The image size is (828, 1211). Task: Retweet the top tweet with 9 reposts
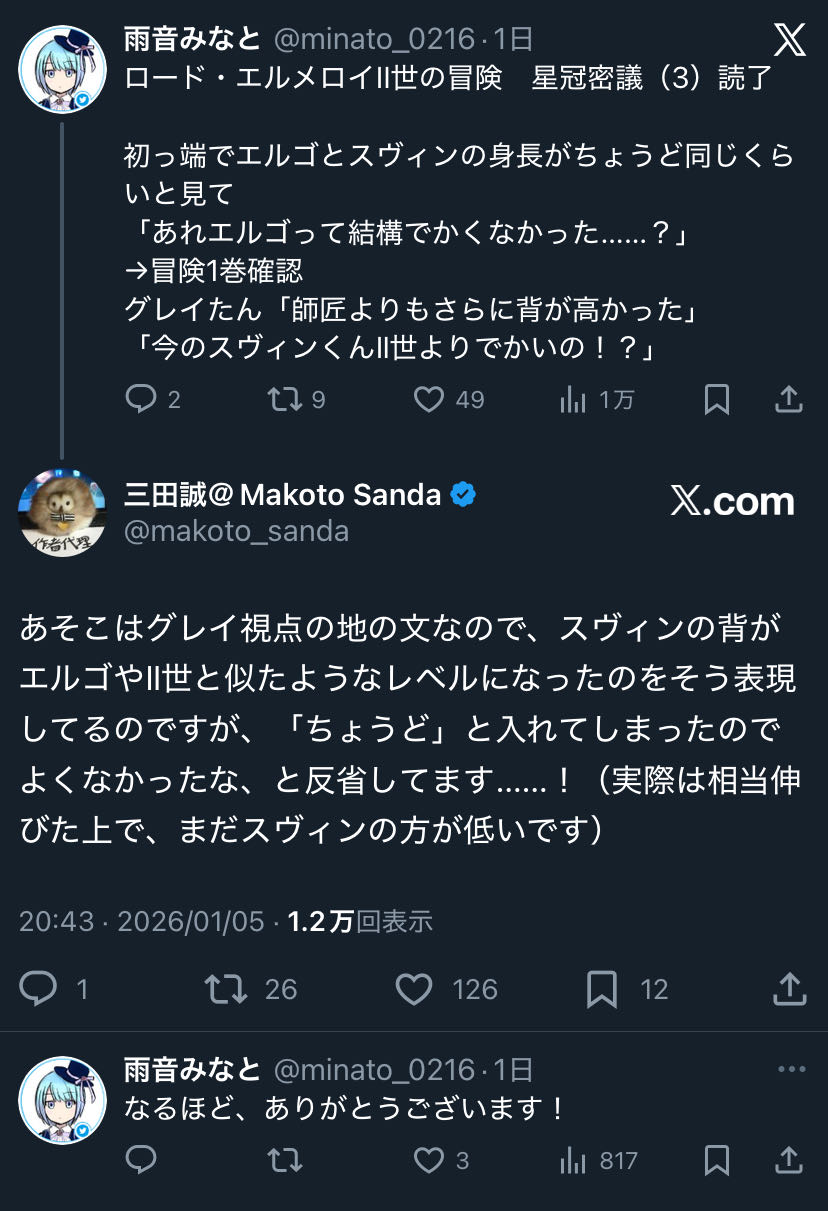click(x=284, y=400)
